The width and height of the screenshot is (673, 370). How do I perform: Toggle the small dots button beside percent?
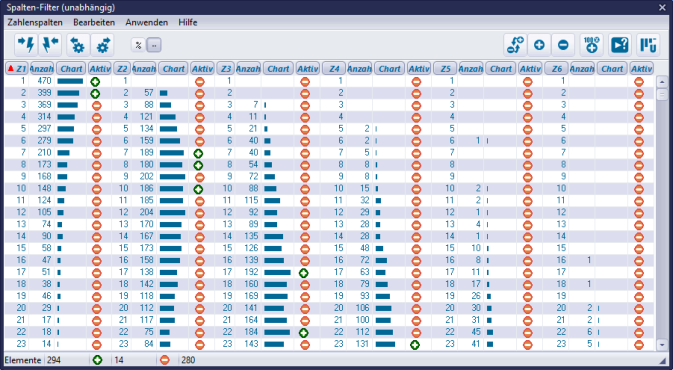click(x=154, y=45)
